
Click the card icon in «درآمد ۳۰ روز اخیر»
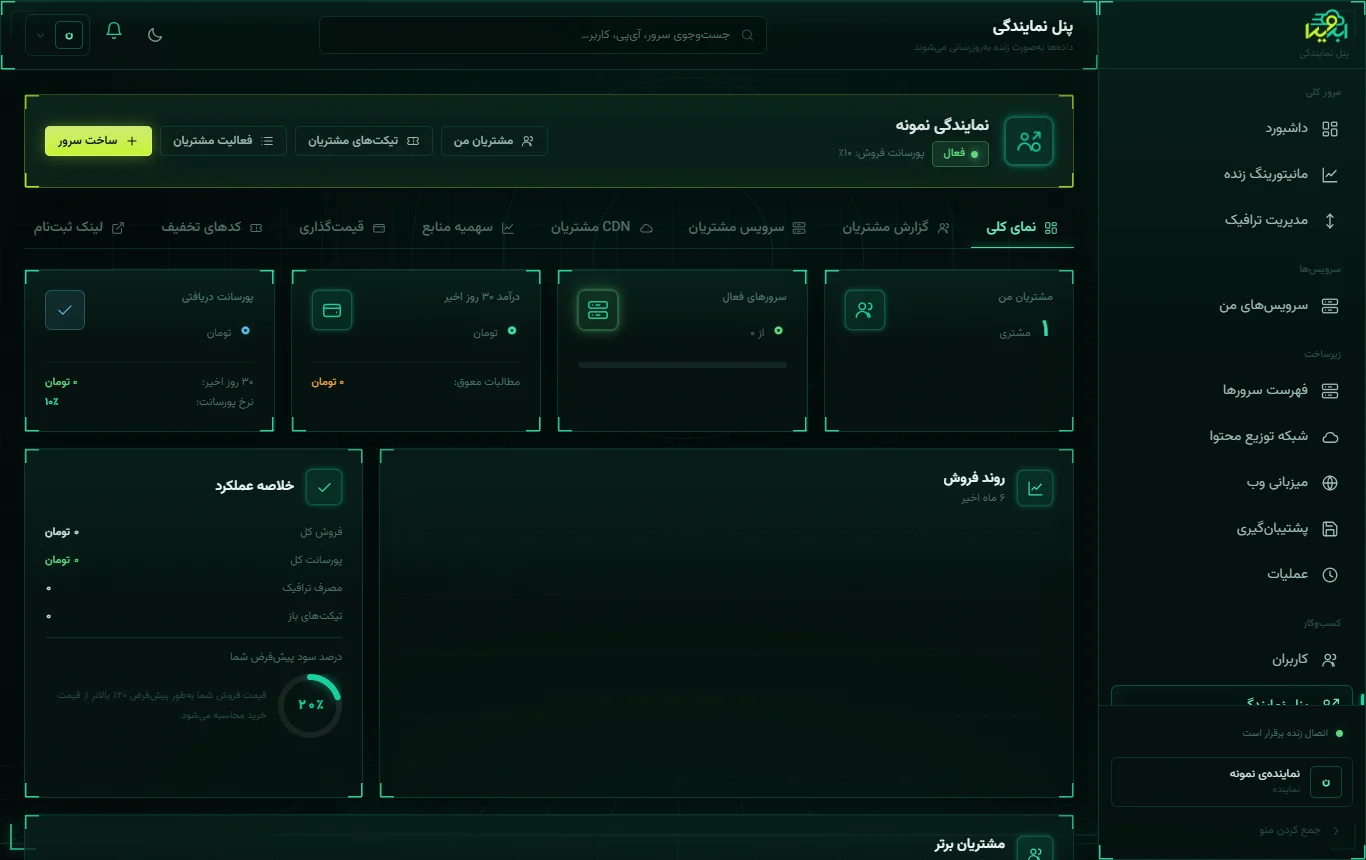pos(332,310)
